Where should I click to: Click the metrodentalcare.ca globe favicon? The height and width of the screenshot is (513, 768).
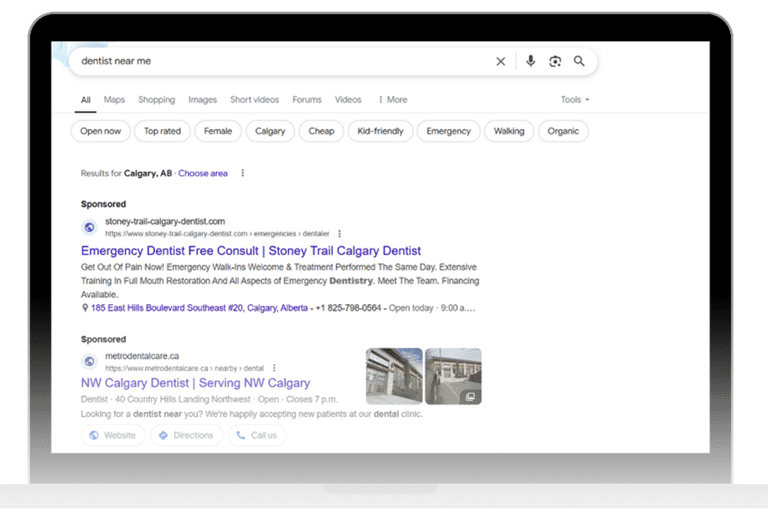(89, 362)
